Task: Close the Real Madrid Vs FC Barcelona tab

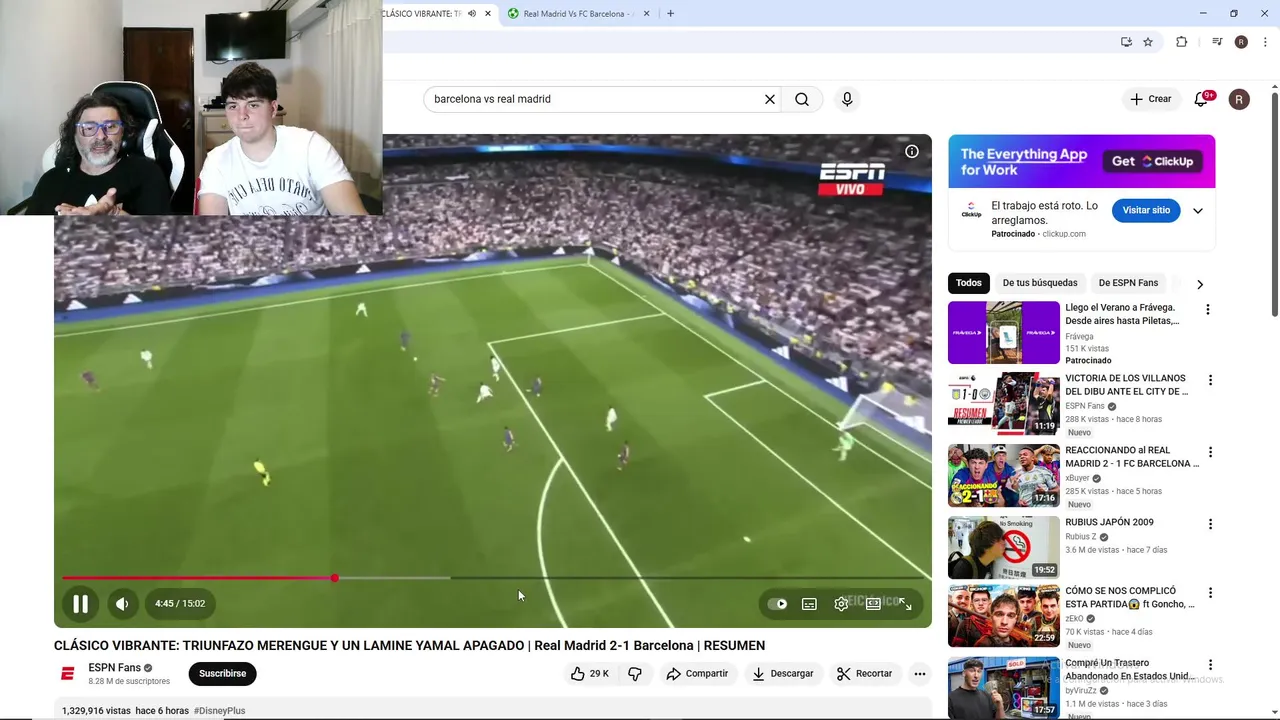Action: [646, 14]
